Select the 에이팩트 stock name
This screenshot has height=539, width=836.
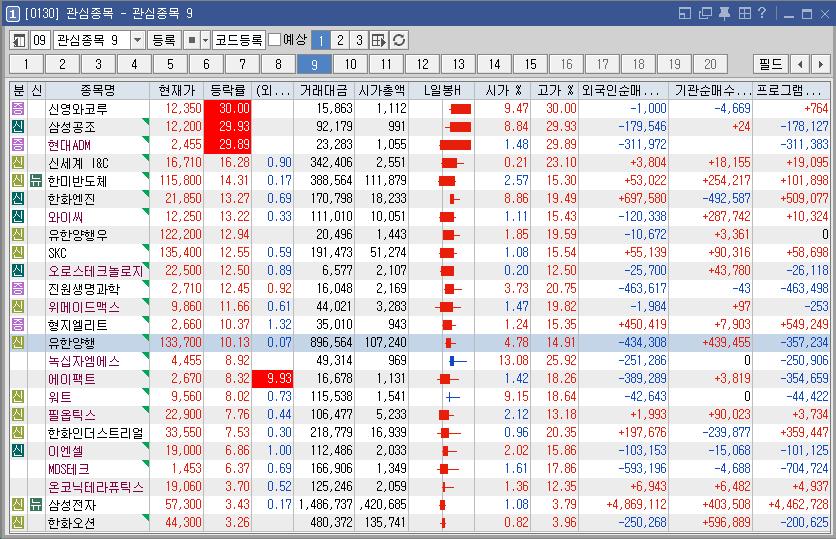coord(72,379)
